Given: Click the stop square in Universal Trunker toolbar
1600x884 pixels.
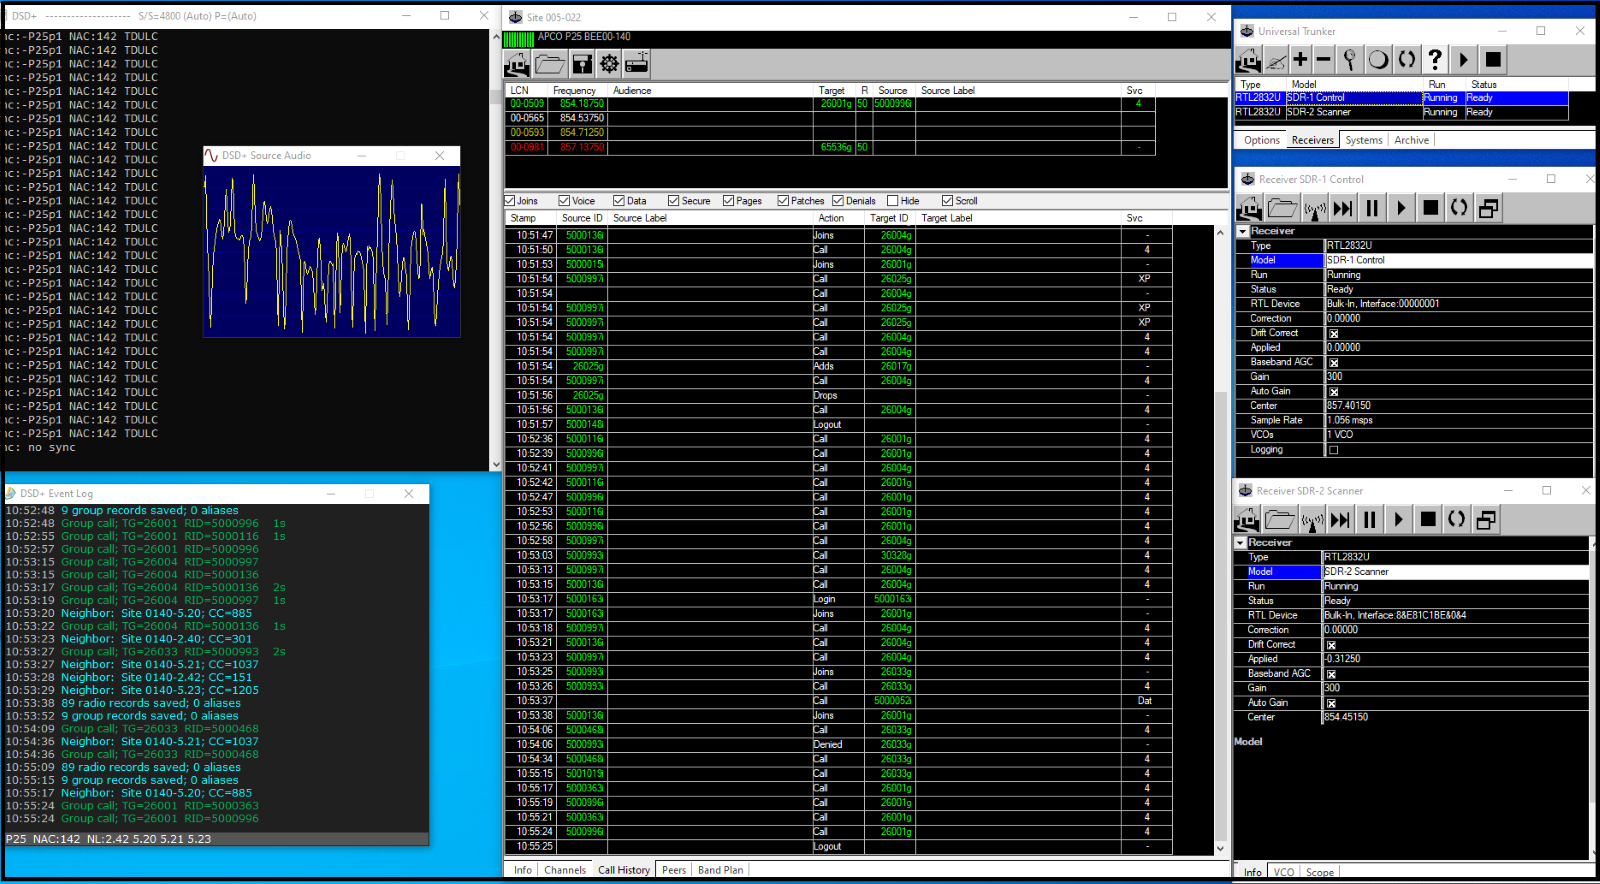Looking at the screenshot, I should 1493,60.
